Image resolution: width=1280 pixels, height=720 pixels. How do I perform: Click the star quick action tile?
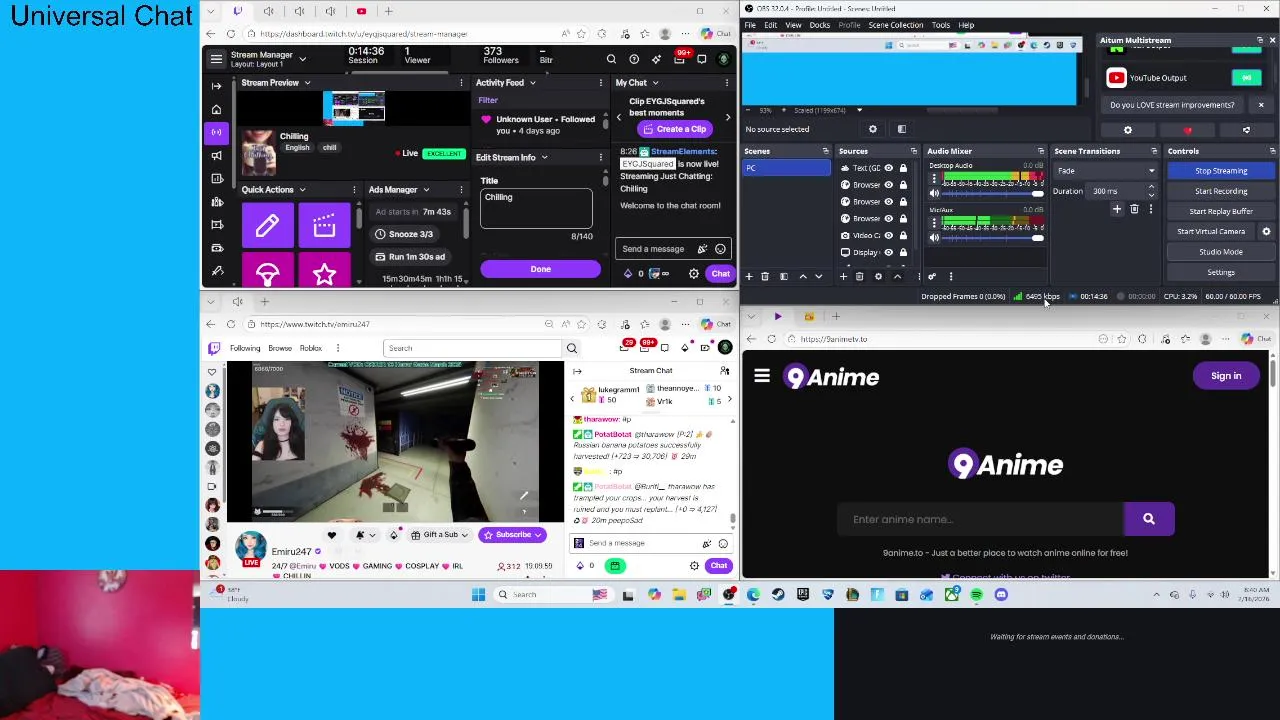coord(324,273)
